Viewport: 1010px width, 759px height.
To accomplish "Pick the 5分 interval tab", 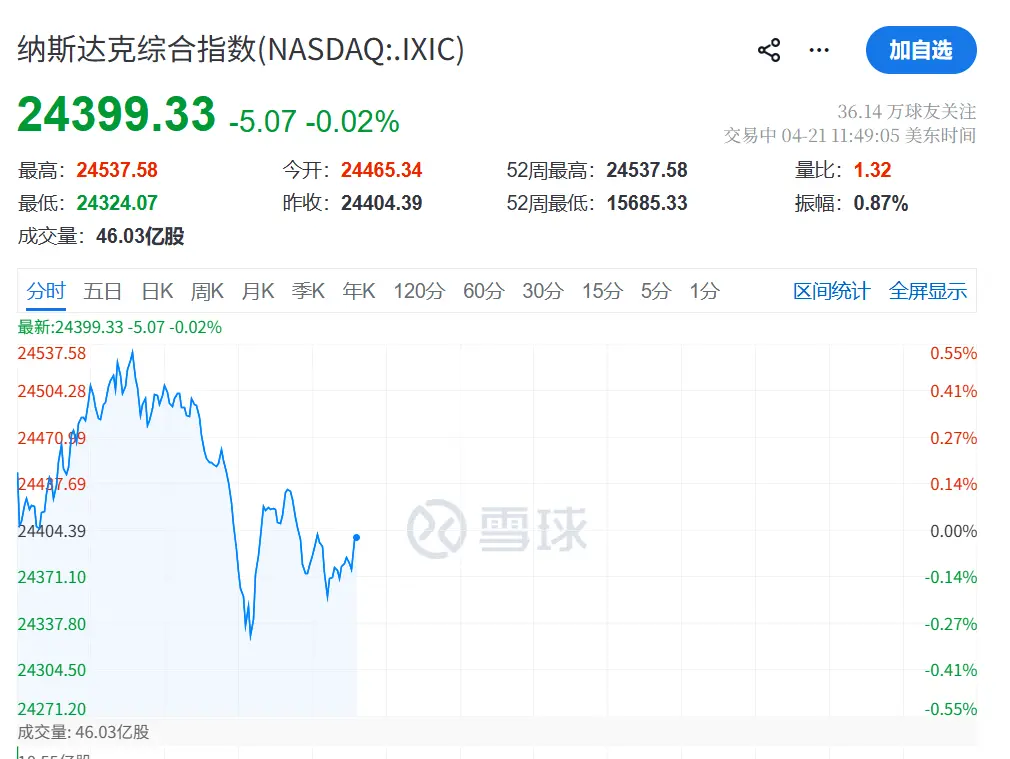I will tap(656, 291).
